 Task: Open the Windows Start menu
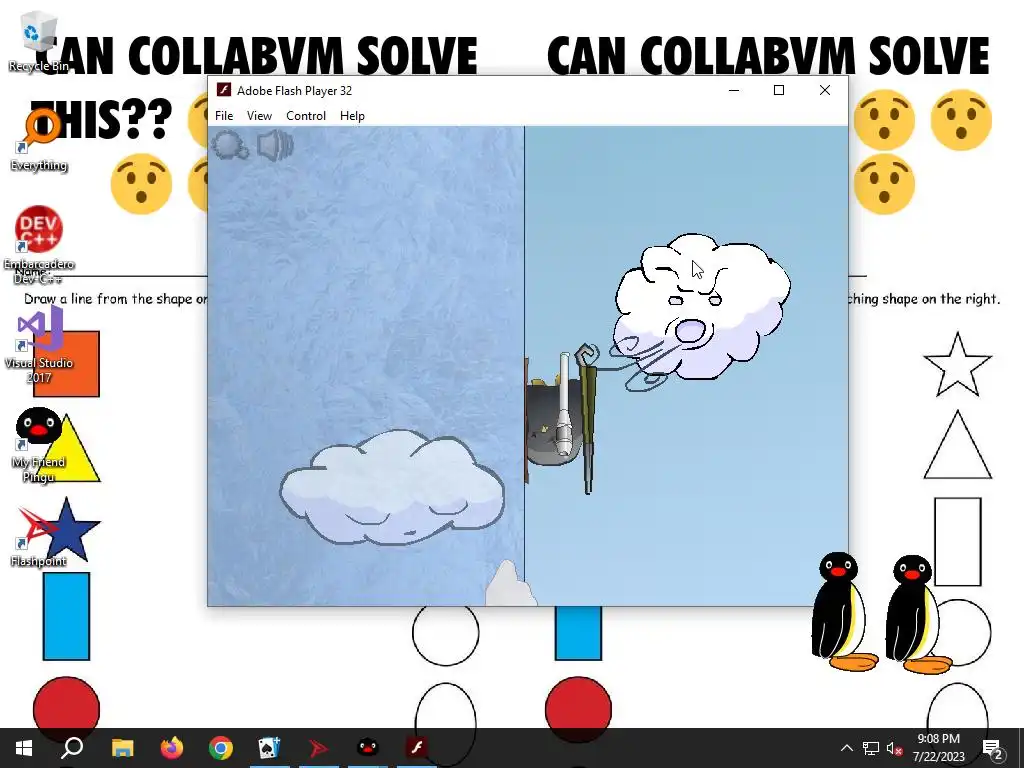(24, 748)
